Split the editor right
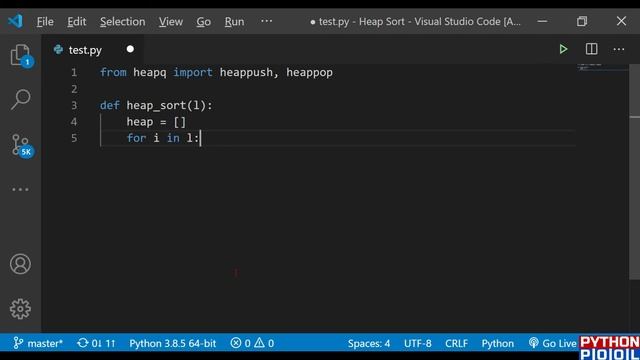Viewport: 640px width, 360px height. point(591,49)
